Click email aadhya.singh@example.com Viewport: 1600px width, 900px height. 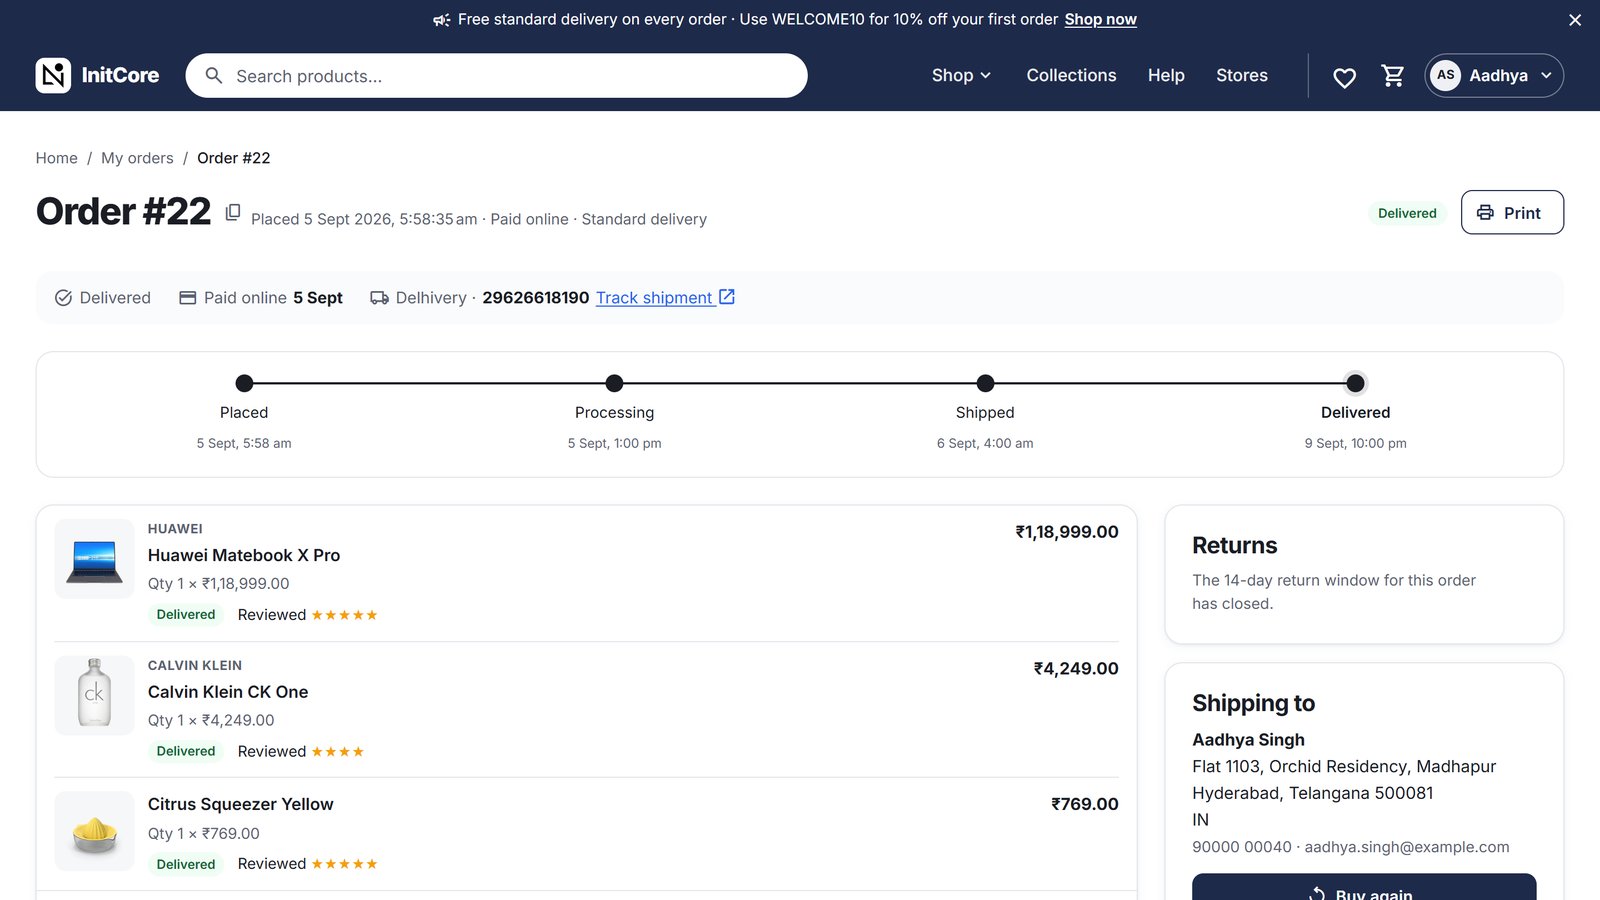pos(1407,847)
